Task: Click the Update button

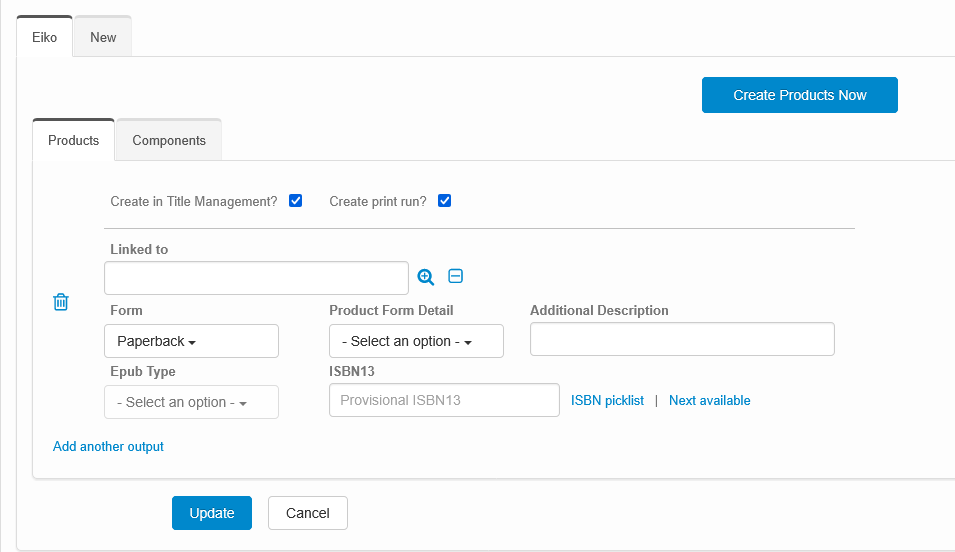Action: (x=212, y=513)
